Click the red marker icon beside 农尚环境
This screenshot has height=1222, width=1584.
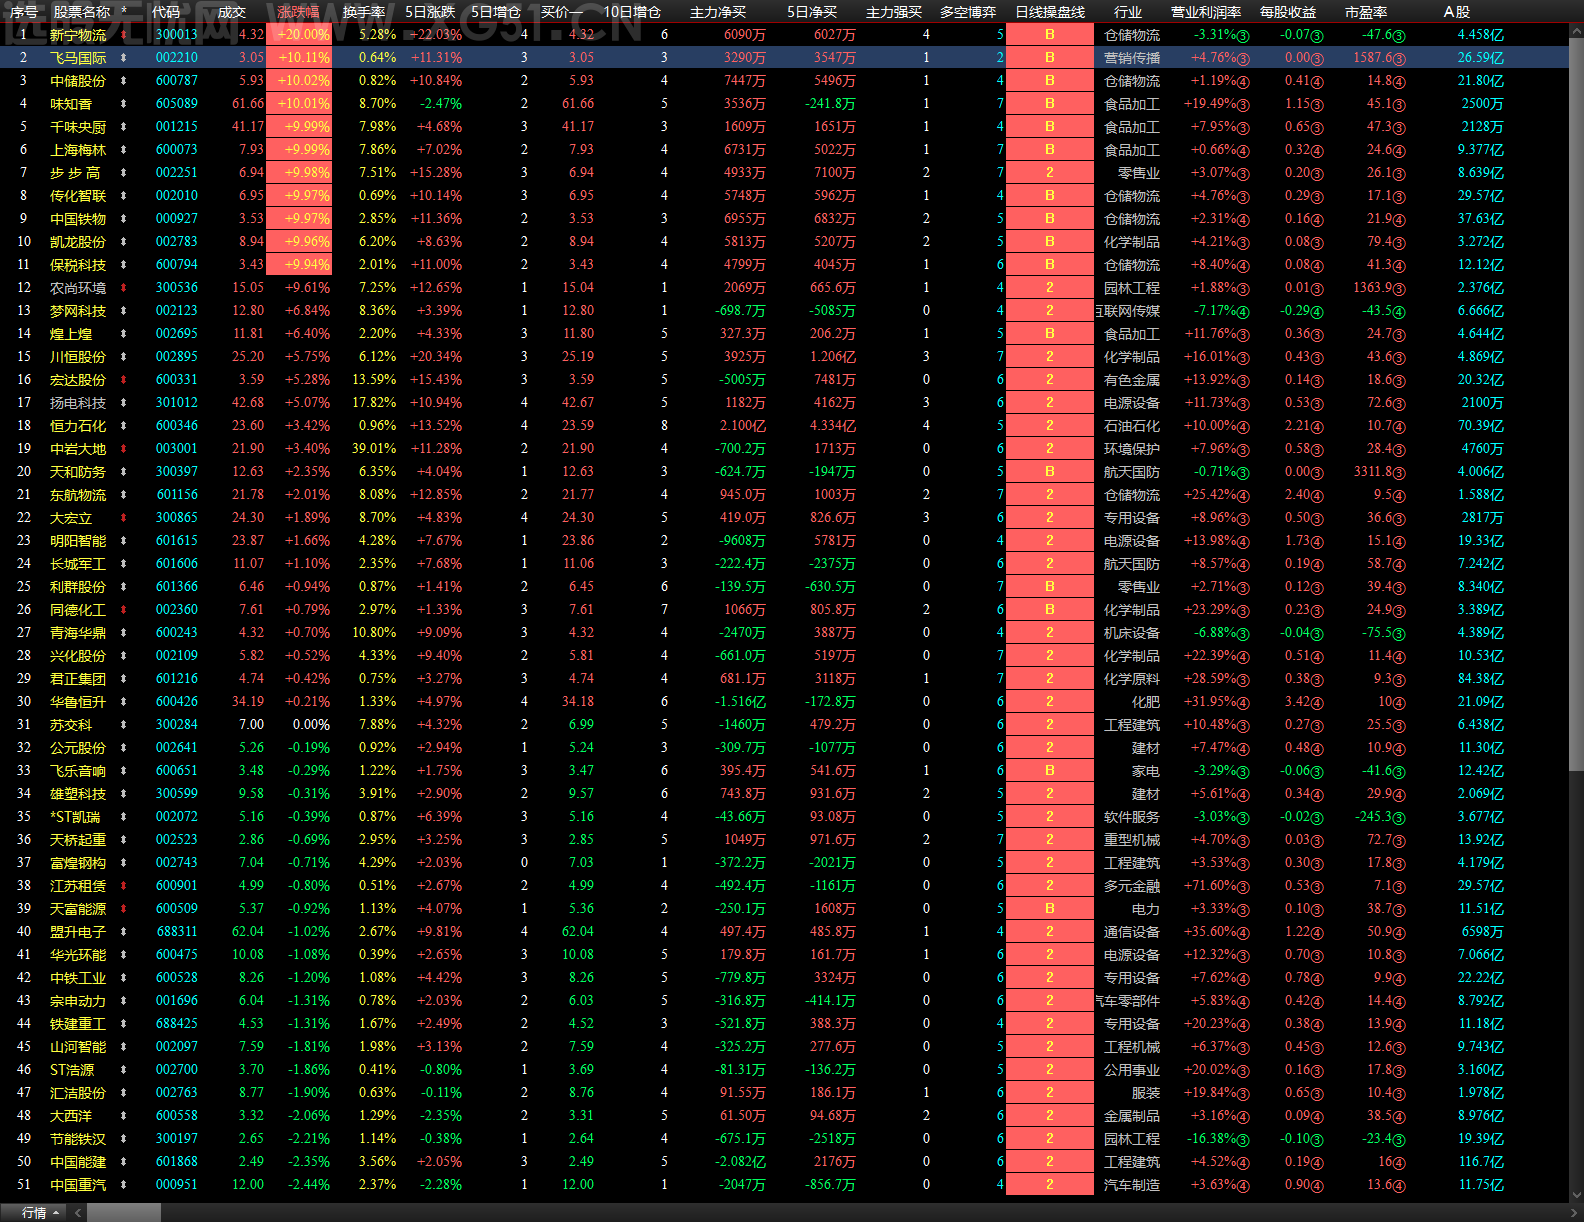pos(124,288)
